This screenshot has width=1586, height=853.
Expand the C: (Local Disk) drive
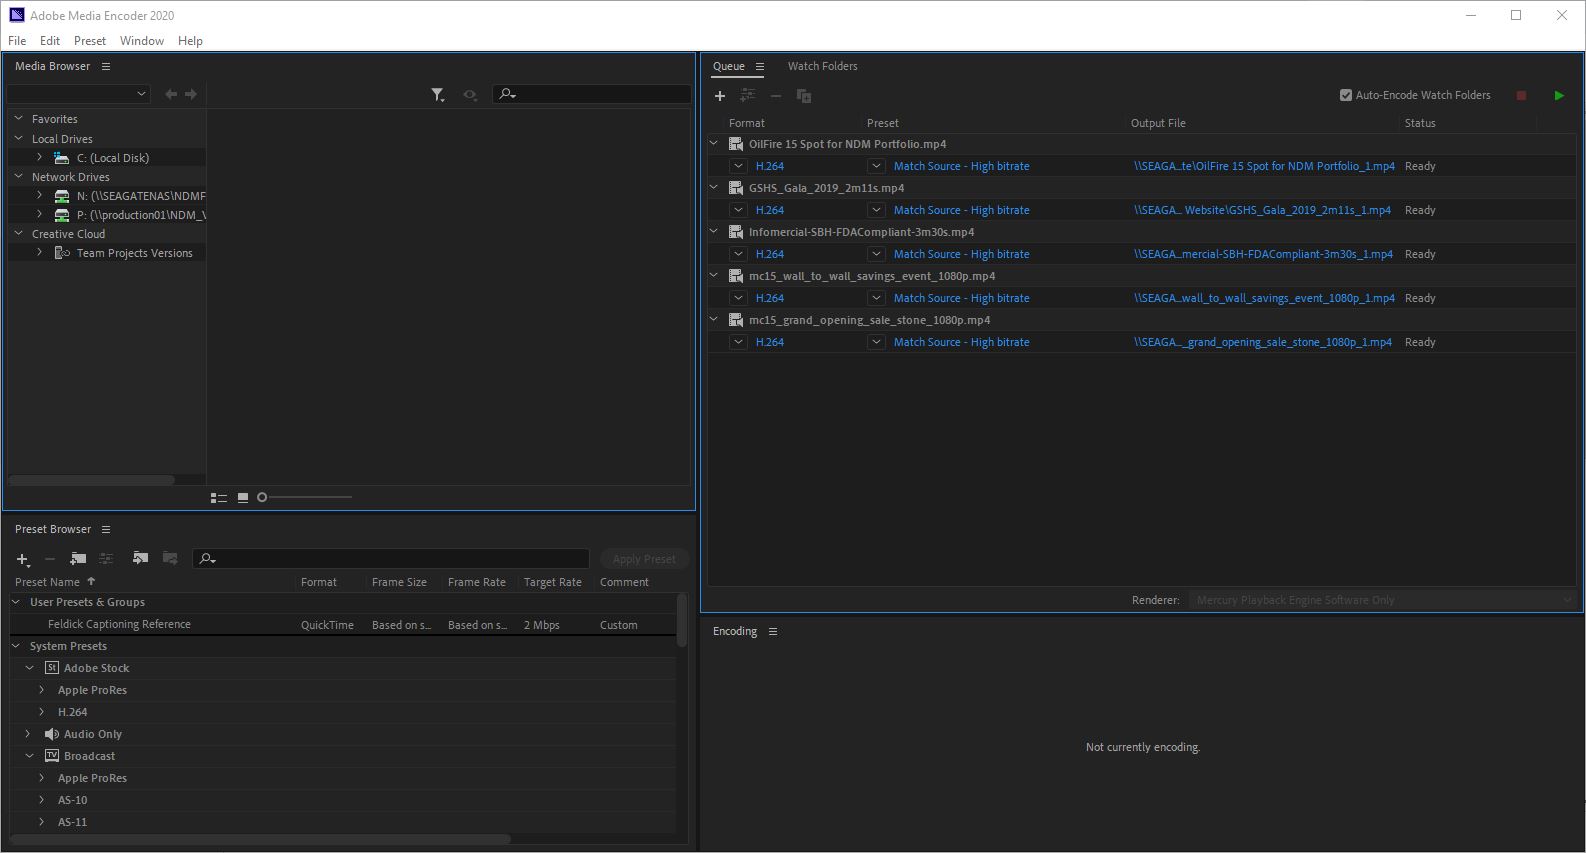point(39,158)
